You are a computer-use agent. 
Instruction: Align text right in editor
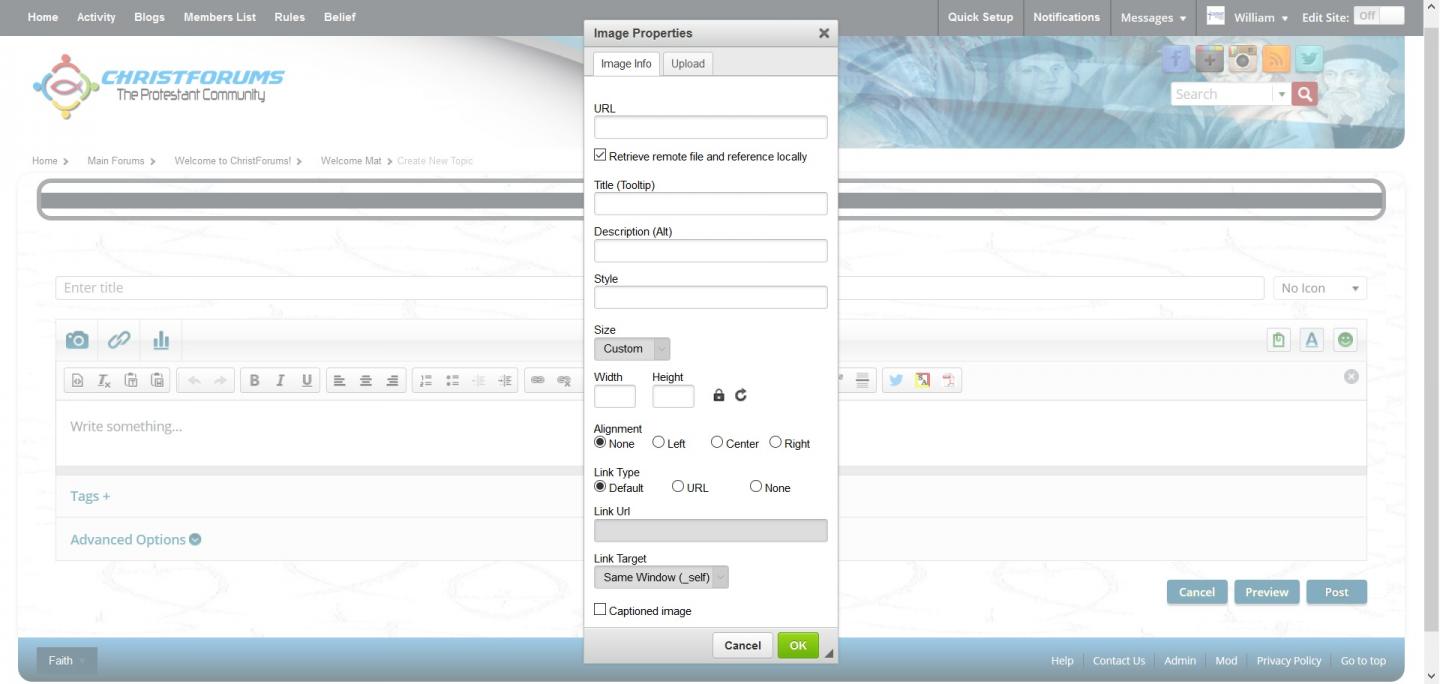click(x=392, y=380)
